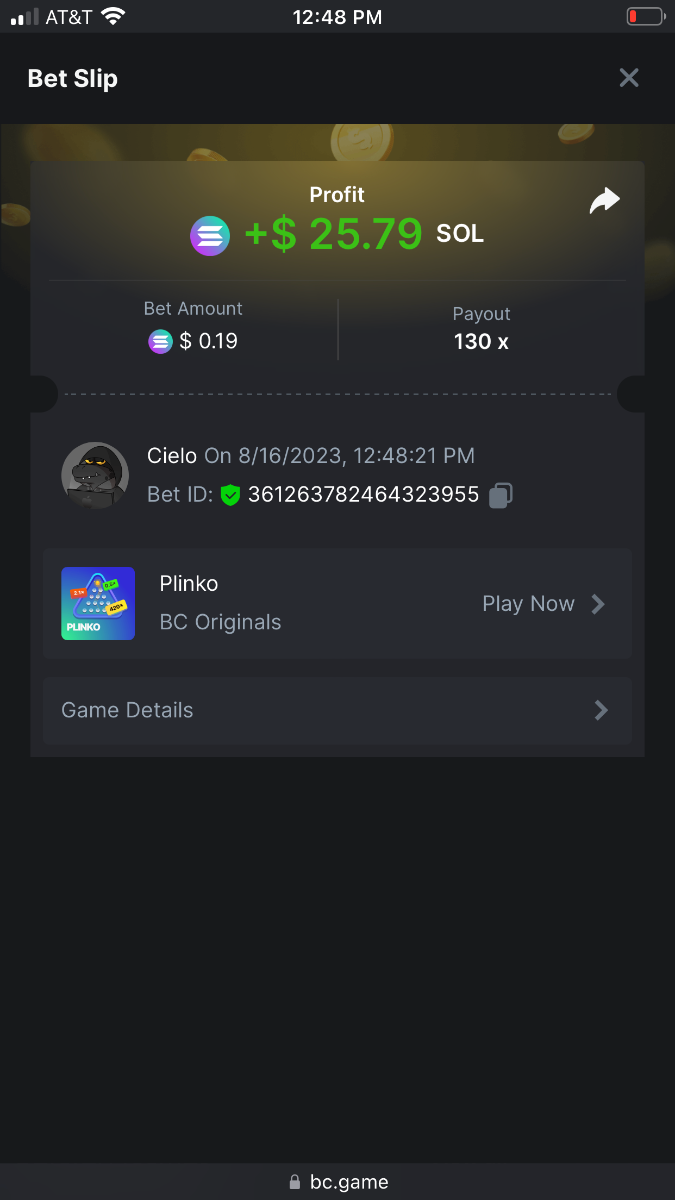
Task: Close the Bet Slip panel
Action: [x=628, y=78]
